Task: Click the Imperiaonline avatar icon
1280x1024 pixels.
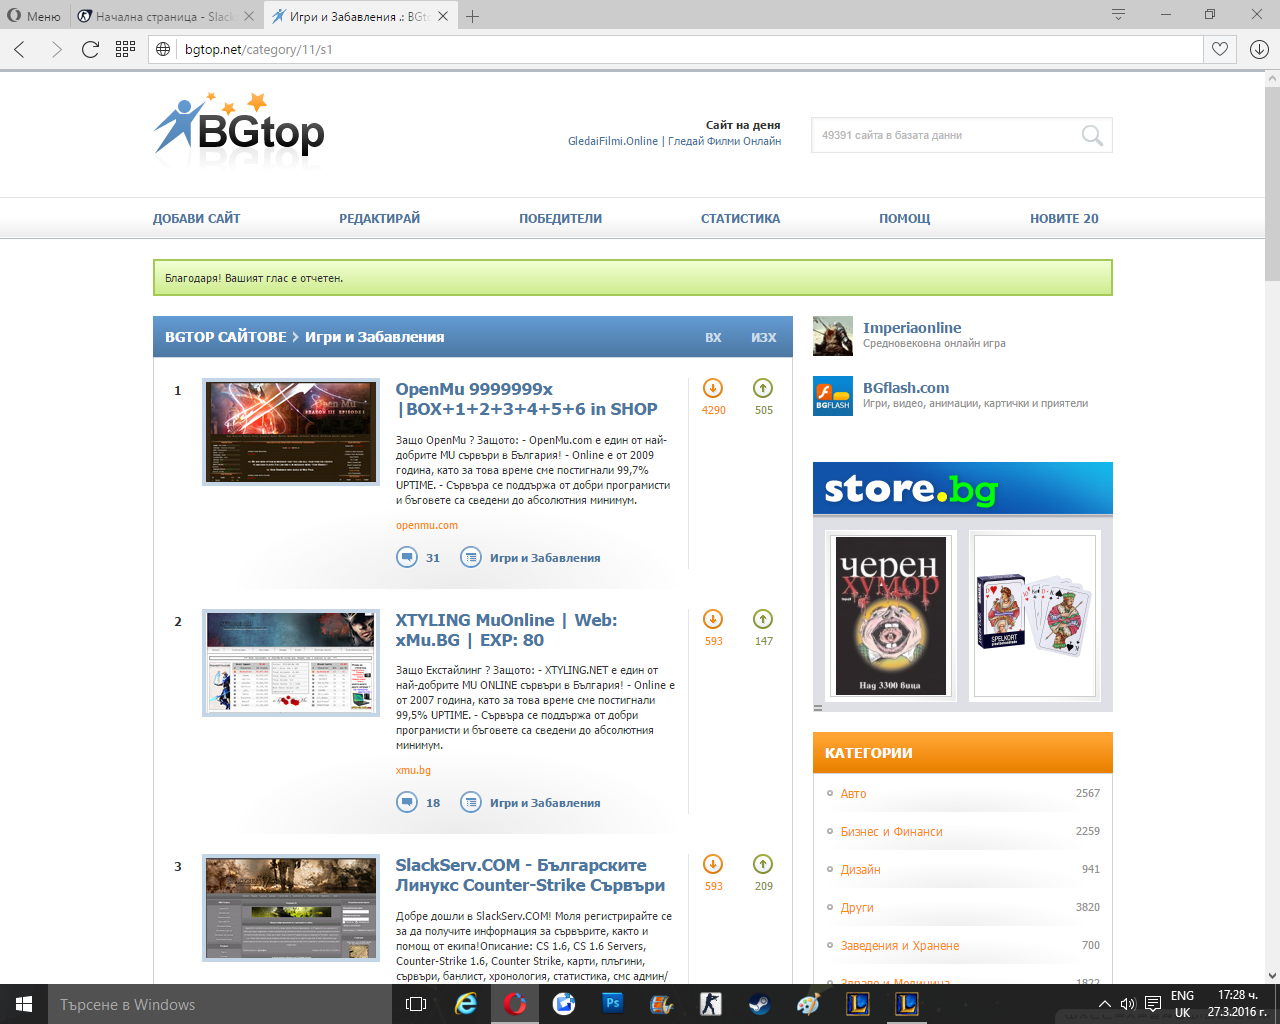Action: tap(833, 336)
